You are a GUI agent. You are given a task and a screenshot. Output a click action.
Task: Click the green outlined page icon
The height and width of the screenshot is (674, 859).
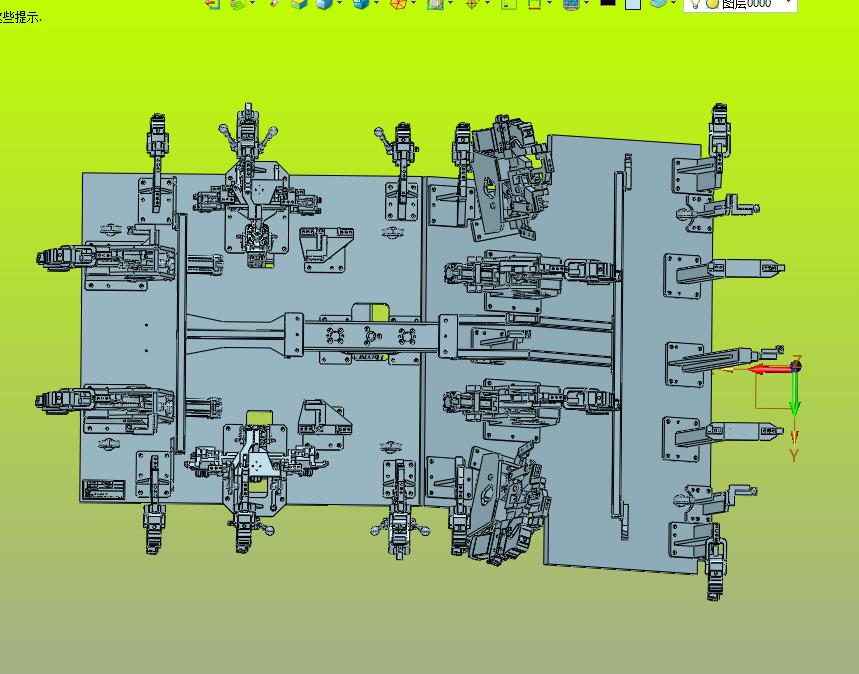click(509, 4)
